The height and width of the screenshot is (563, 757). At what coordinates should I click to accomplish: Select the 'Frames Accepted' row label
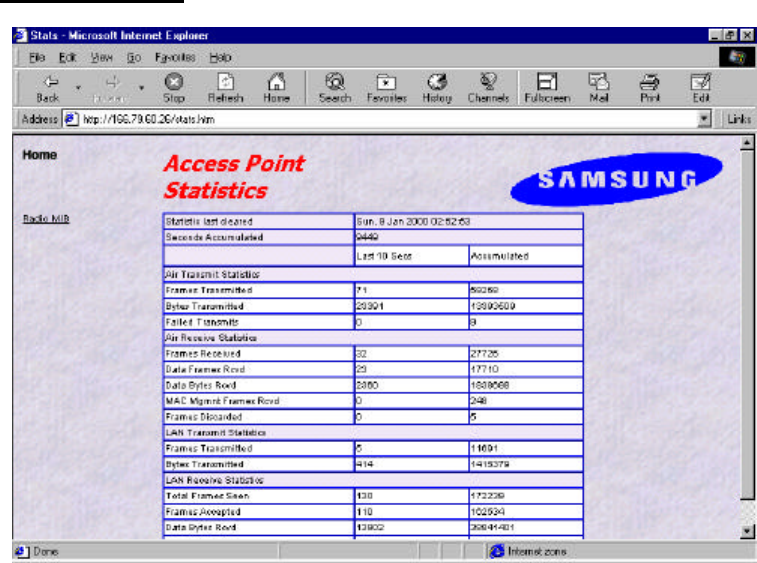[203, 512]
